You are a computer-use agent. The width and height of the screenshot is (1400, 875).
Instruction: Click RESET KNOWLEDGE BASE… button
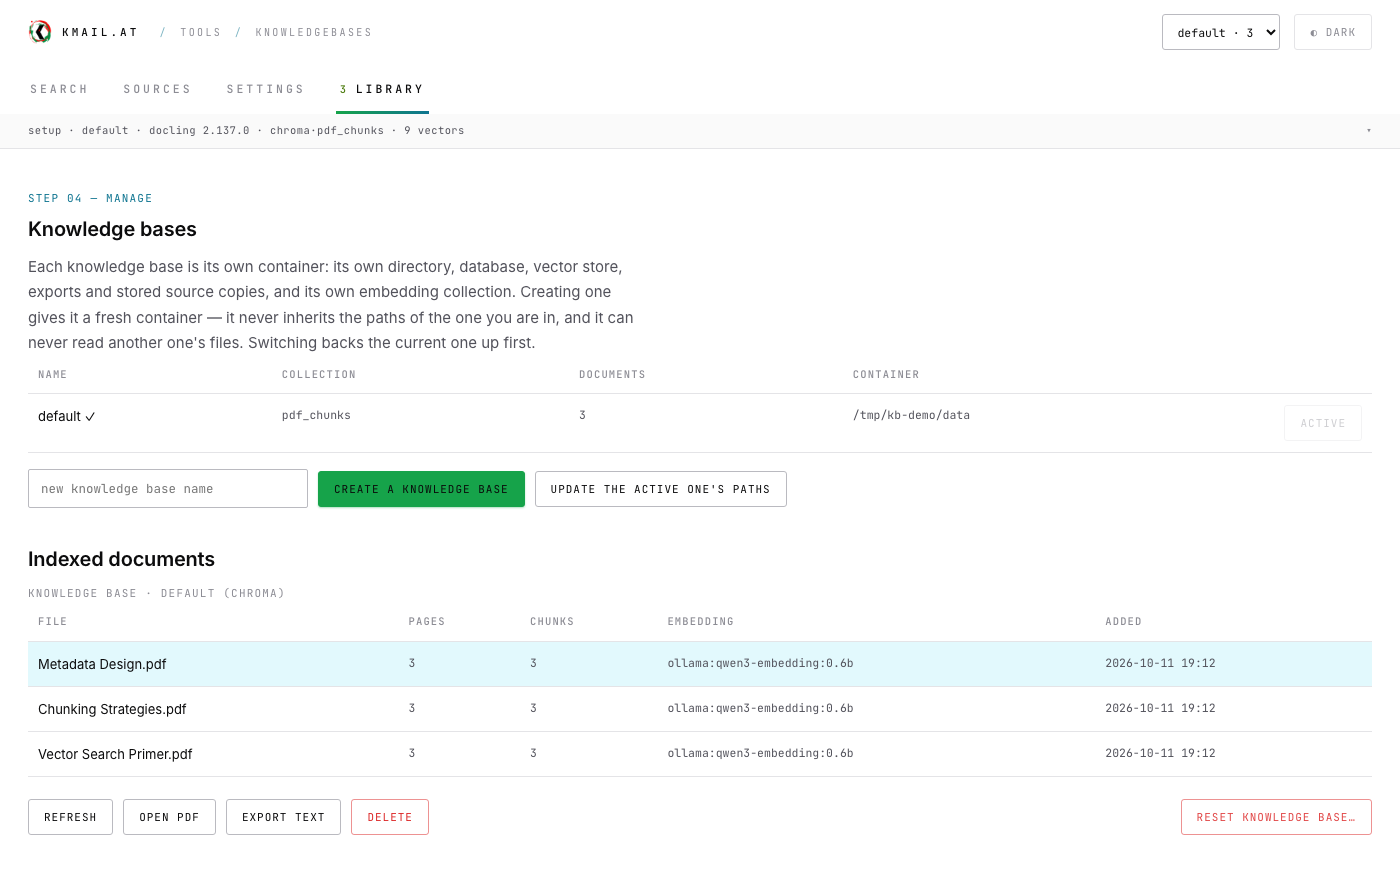tap(1276, 817)
